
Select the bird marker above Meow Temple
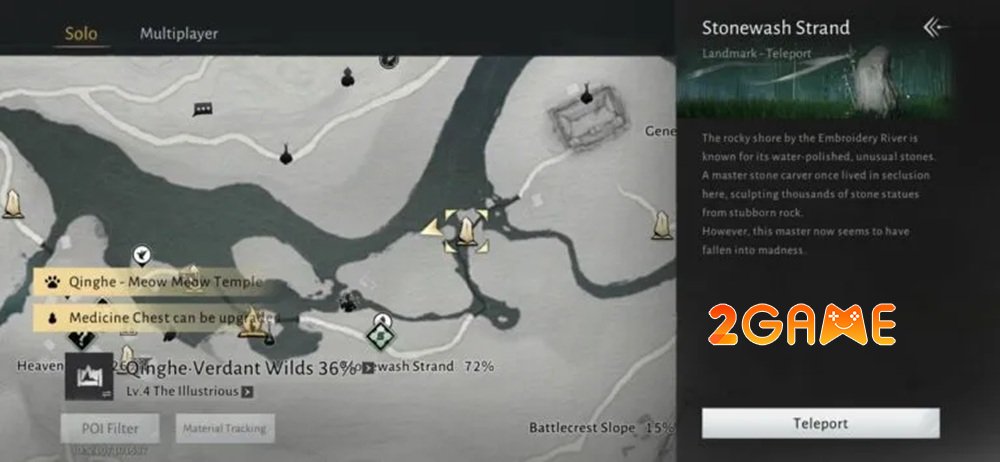[x=142, y=256]
